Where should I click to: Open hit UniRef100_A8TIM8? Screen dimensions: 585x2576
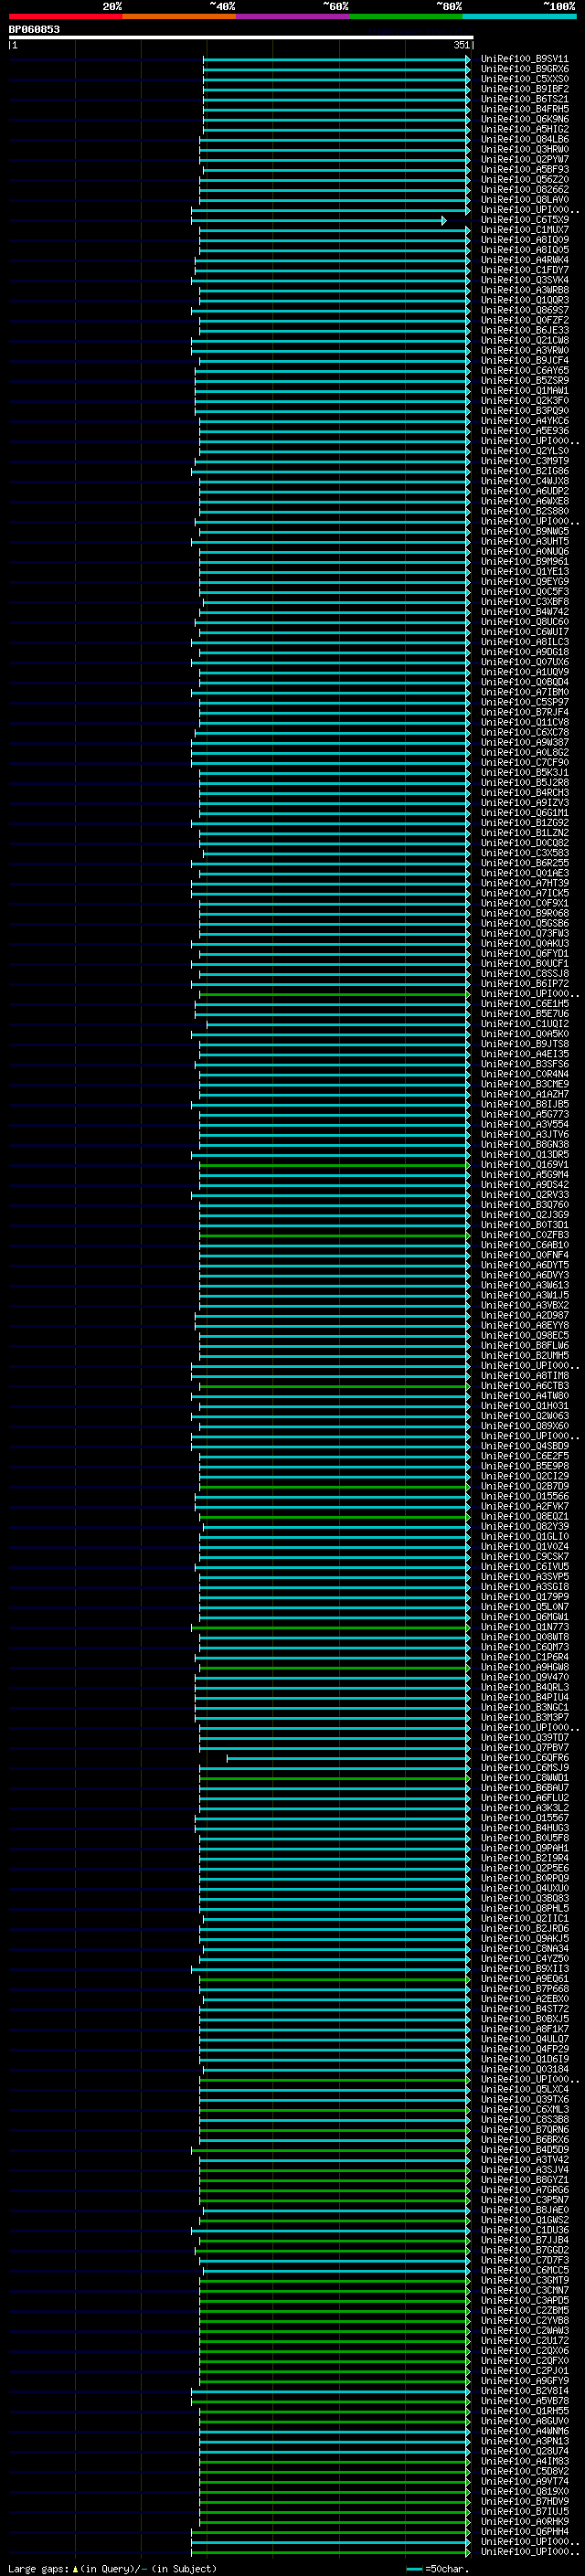click(x=525, y=1376)
